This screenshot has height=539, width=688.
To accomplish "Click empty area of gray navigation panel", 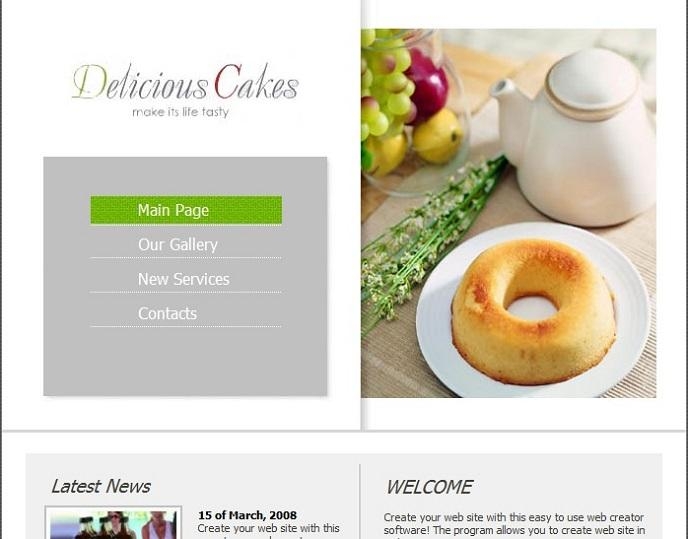I will click(185, 362).
